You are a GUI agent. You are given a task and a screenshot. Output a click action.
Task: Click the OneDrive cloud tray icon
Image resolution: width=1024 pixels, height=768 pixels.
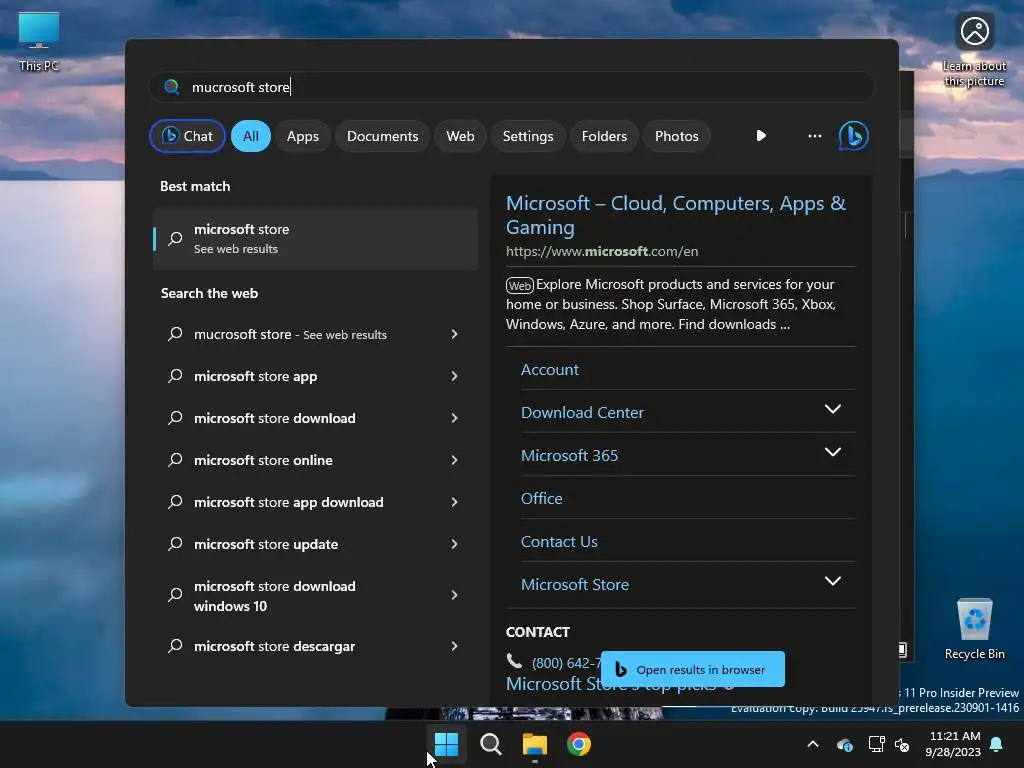click(844, 744)
